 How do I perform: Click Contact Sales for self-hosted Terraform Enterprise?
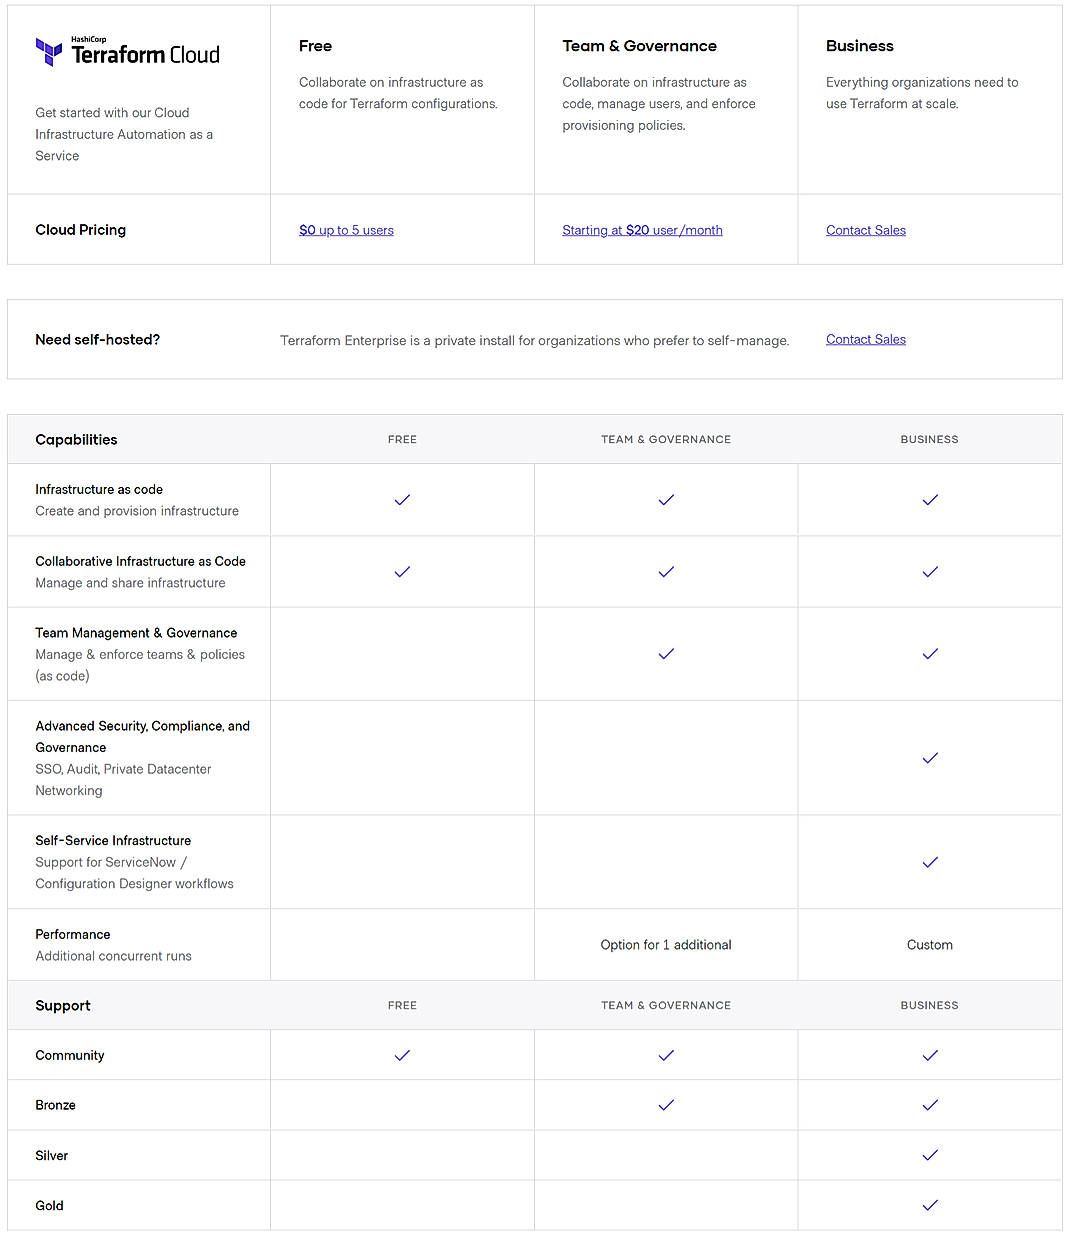865,339
